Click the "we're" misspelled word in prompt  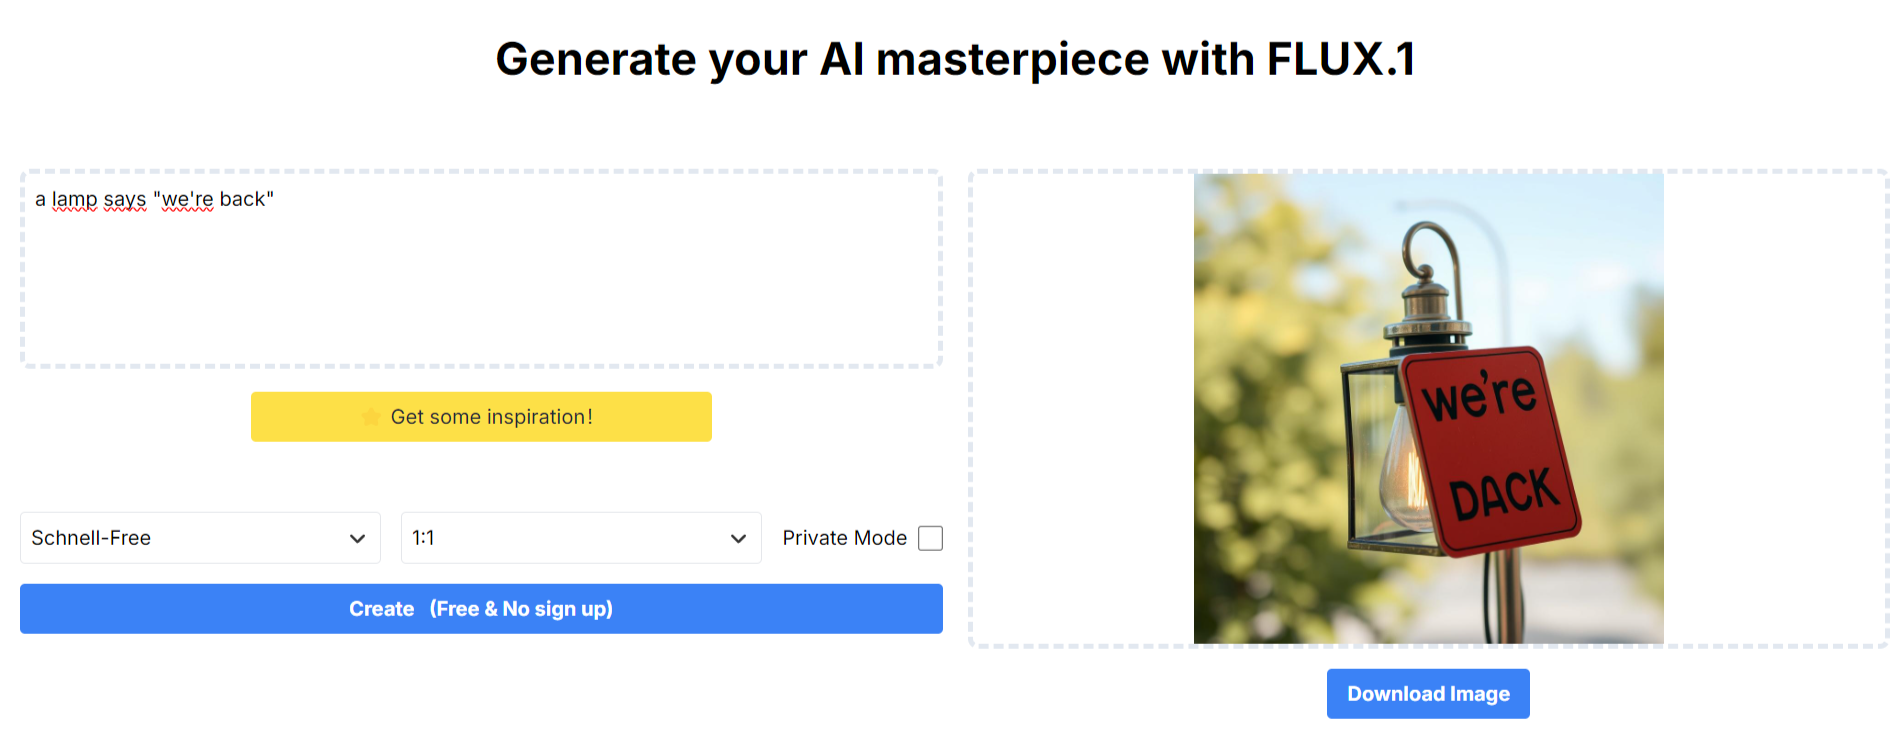click(187, 199)
